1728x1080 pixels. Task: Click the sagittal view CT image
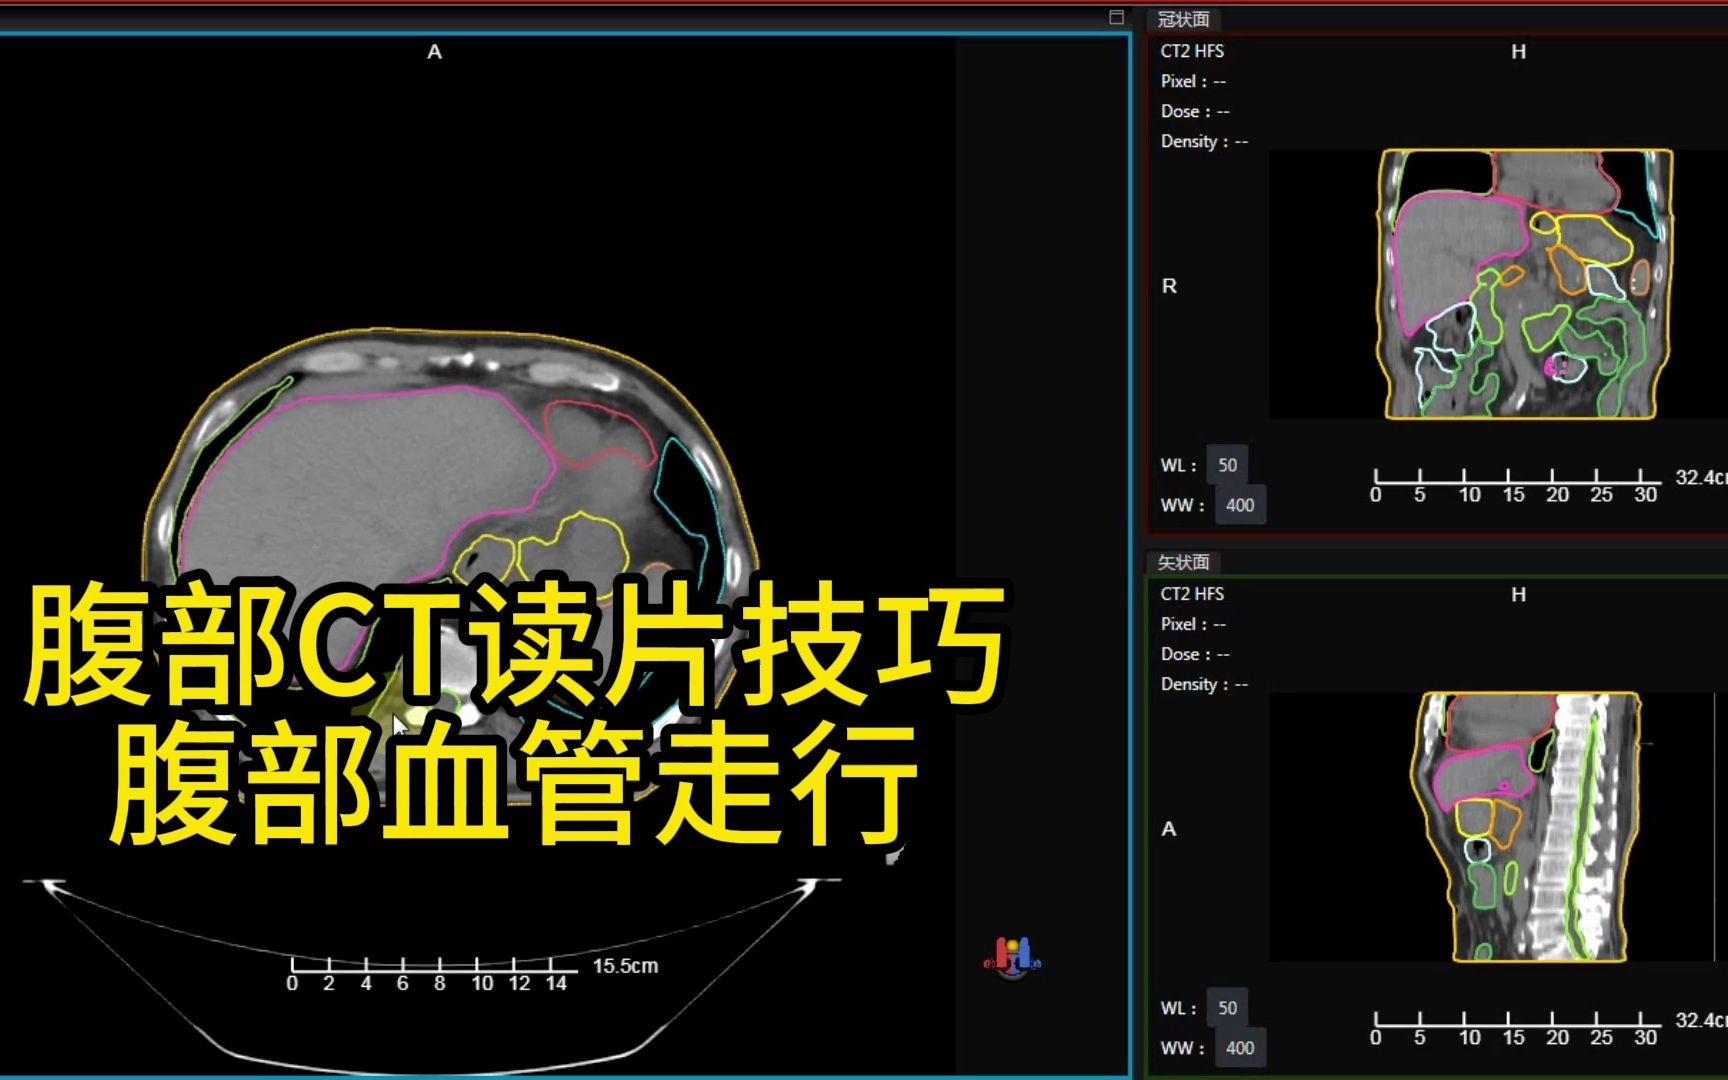(1527, 827)
